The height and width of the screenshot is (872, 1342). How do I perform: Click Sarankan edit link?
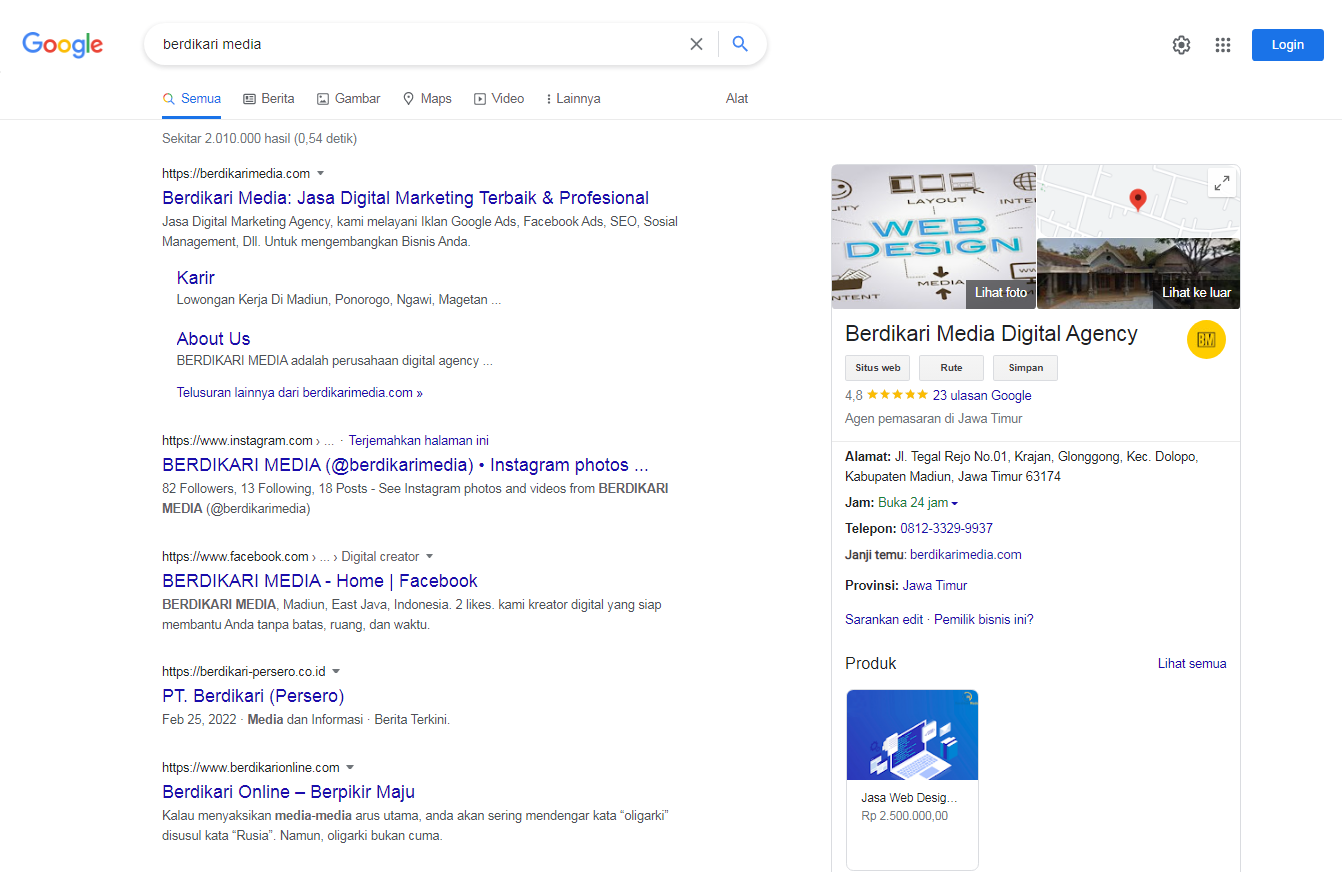click(884, 620)
